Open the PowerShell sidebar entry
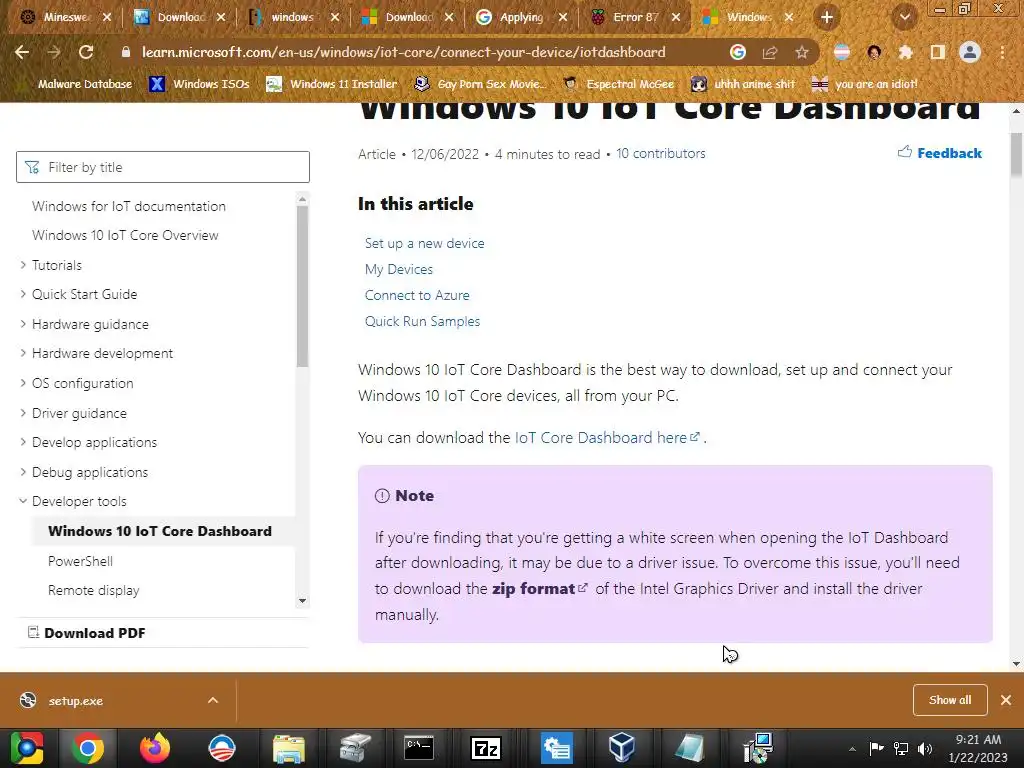 pyautogui.click(x=80, y=561)
